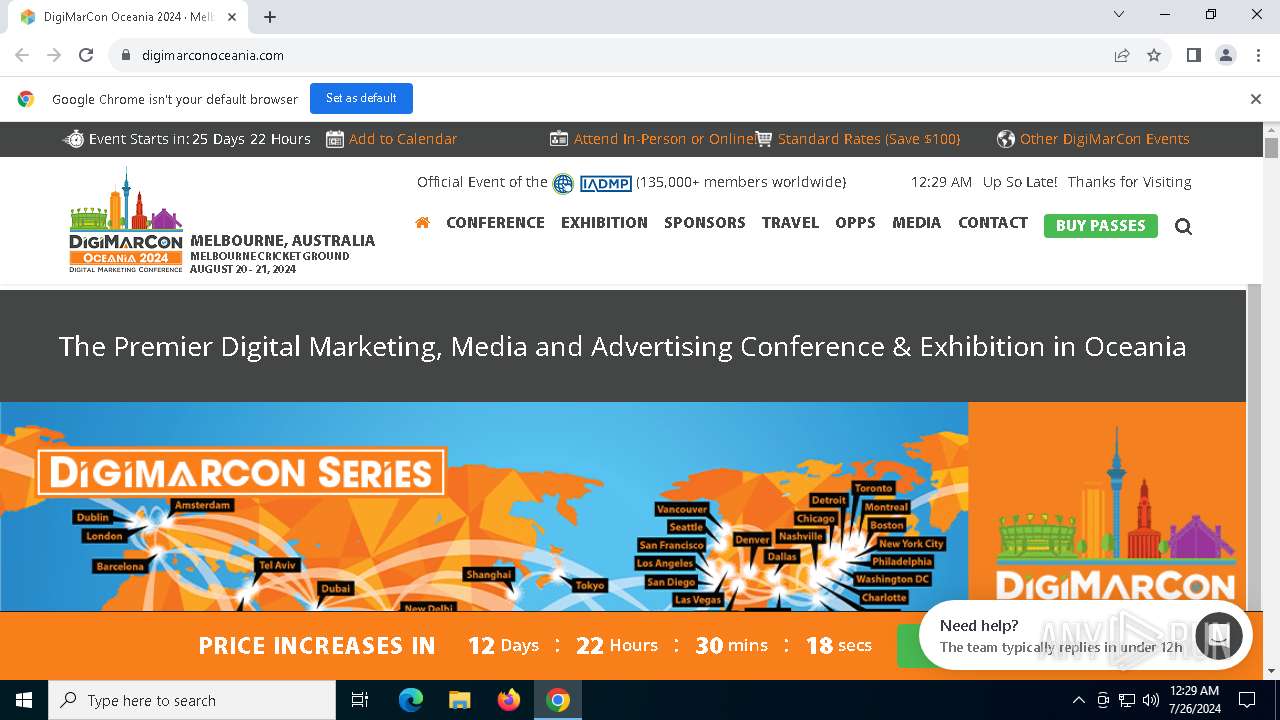
Task: Dismiss the default browser notification bar
Action: click(x=1256, y=99)
